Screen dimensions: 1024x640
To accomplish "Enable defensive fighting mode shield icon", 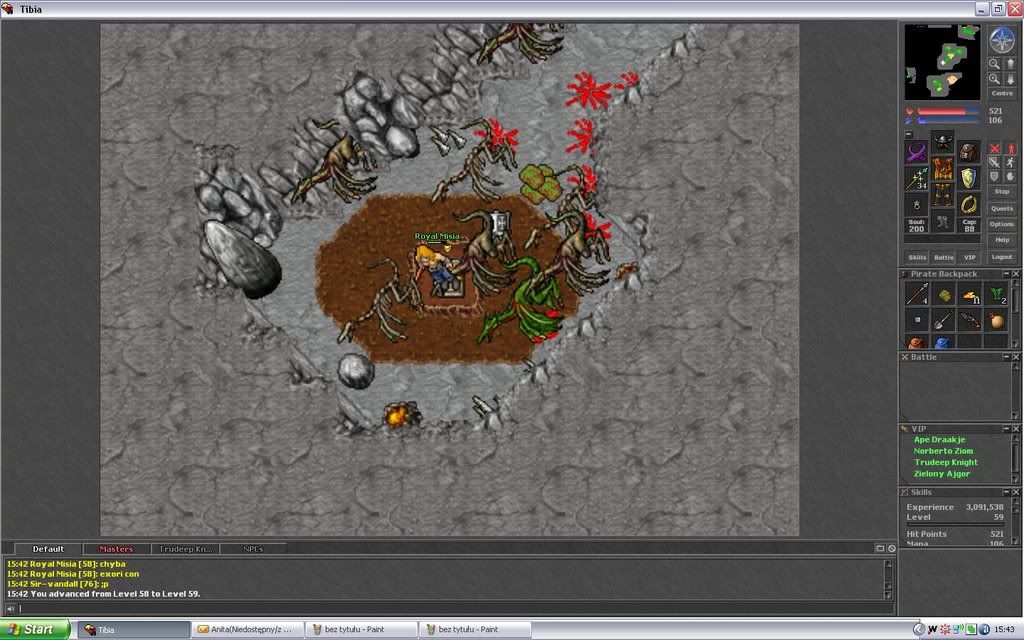I will [x=995, y=176].
